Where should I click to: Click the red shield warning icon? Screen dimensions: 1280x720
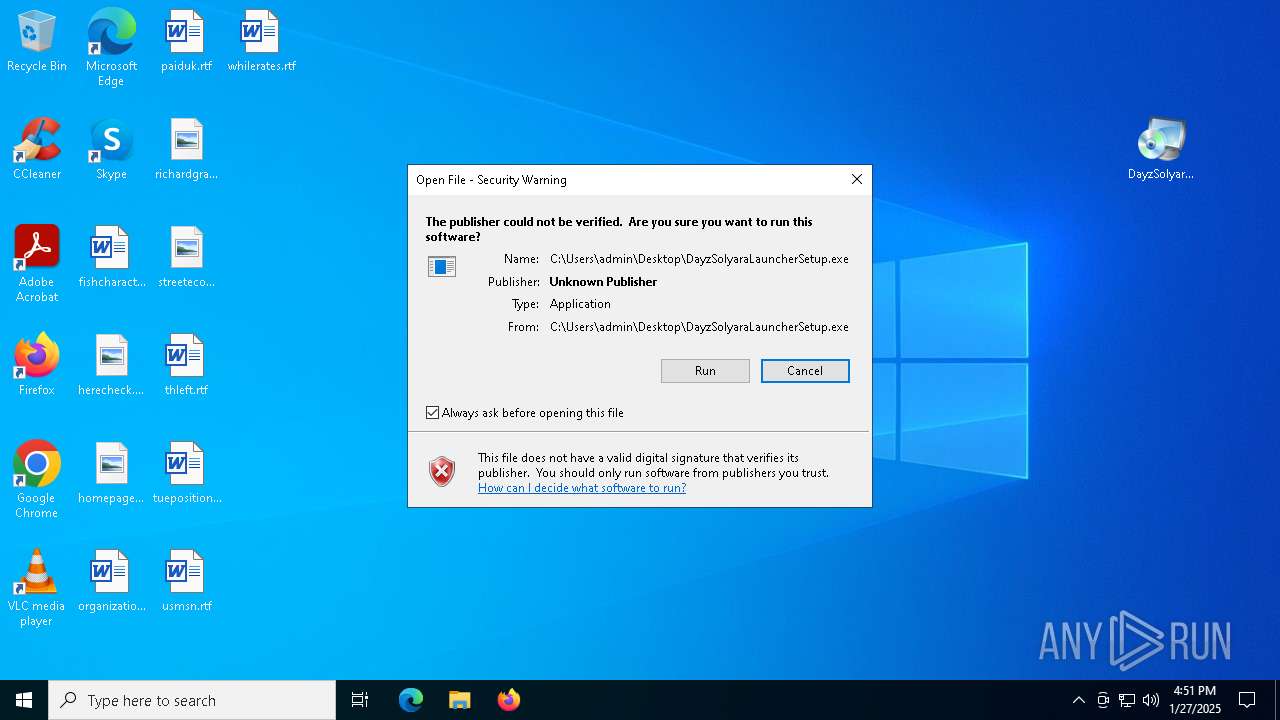point(442,472)
